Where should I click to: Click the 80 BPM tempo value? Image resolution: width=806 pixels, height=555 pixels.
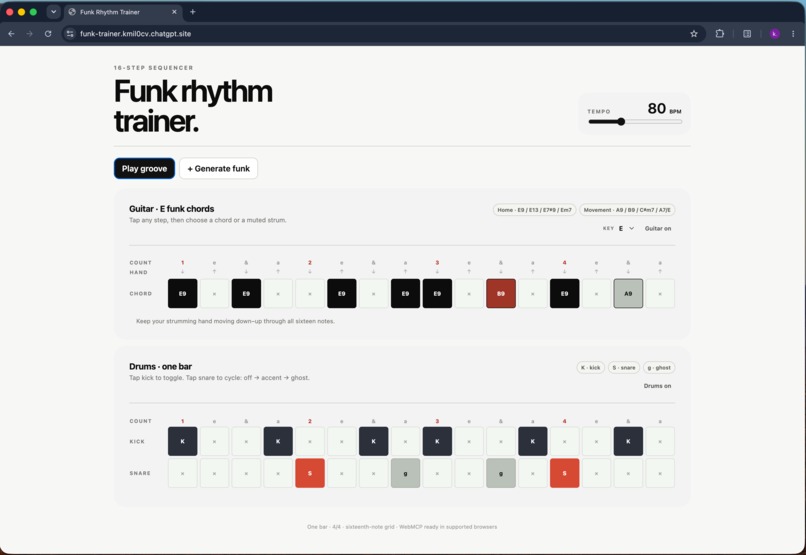tap(664, 108)
